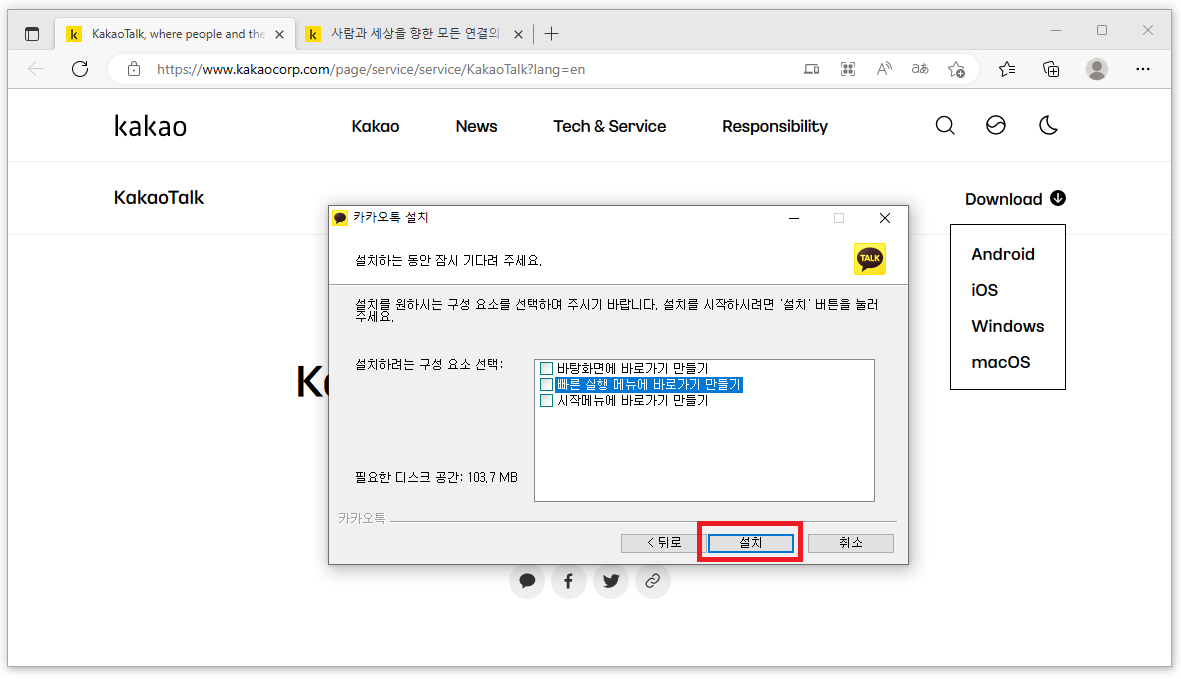Click the 설치 install button
Screen dimensions: 1181x679
(x=751, y=543)
